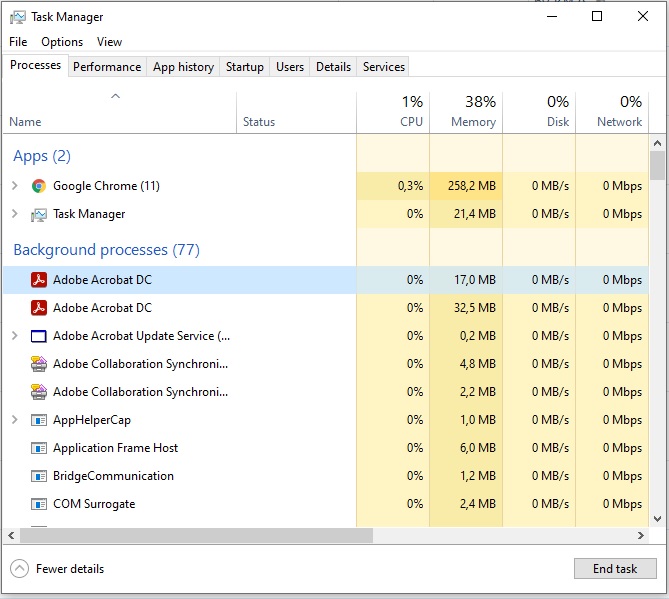
Task: Sort processes by Disk column
Action: click(x=539, y=112)
